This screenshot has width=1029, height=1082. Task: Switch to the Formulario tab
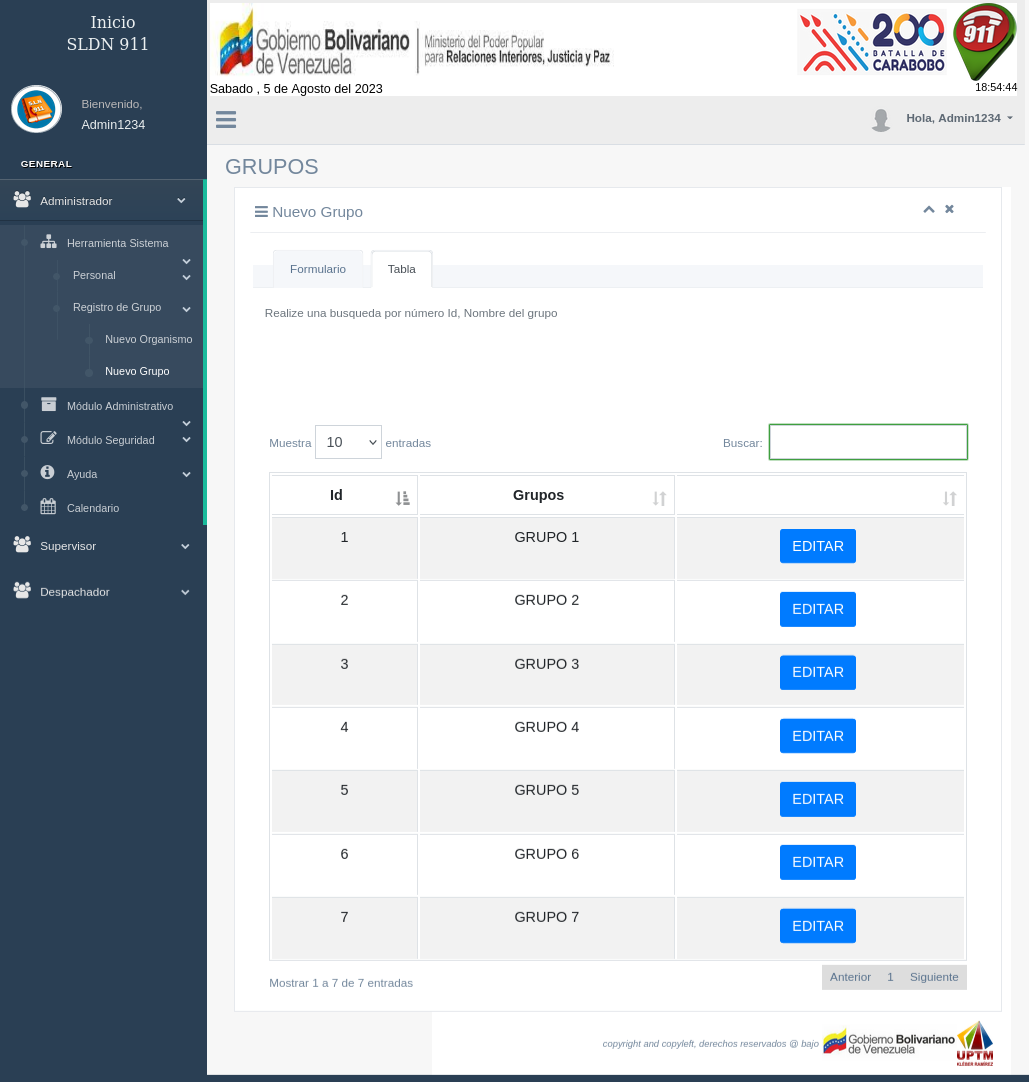pyautogui.click(x=318, y=269)
